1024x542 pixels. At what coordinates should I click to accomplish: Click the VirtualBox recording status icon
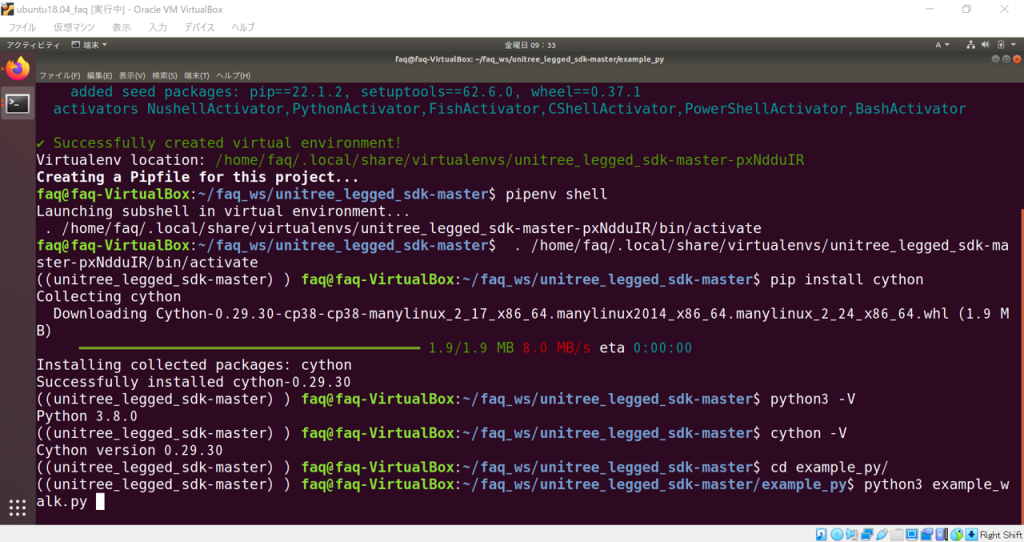(x=927, y=534)
